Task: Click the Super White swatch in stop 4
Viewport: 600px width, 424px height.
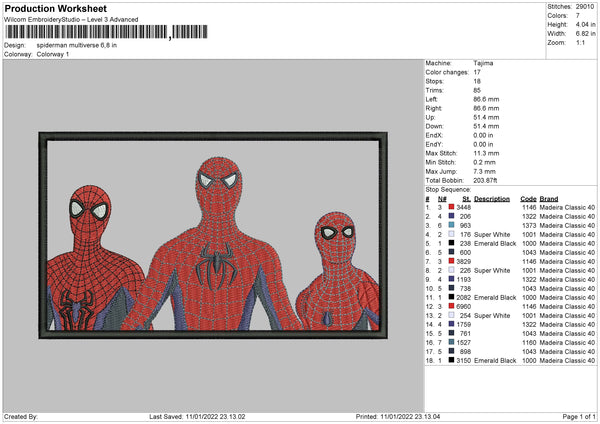Action: [452, 233]
